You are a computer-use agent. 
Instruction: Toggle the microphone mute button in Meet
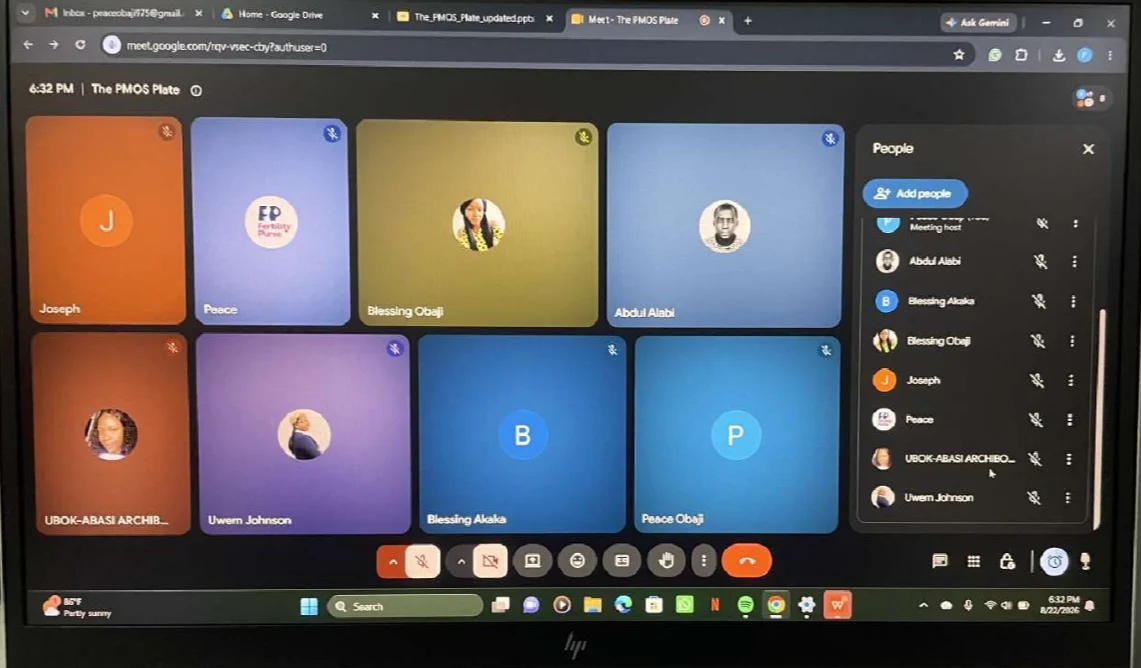pyautogui.click(x=422, y=561)
